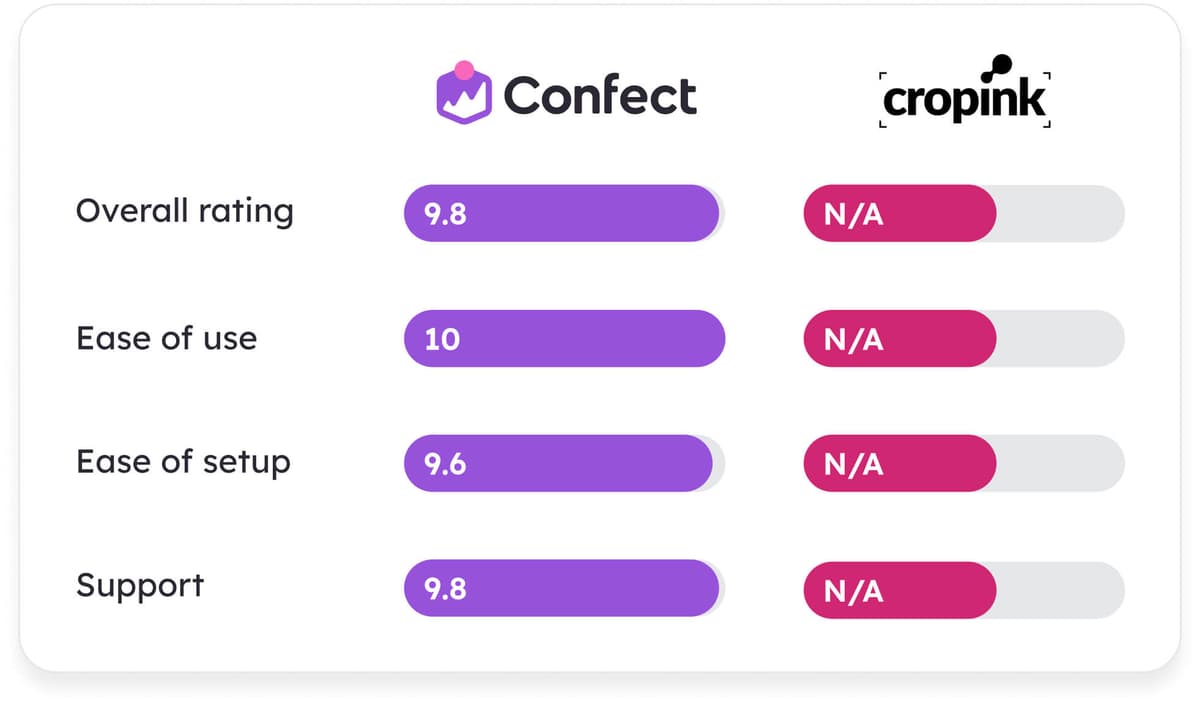
Task: Click the Ease of setup label
Action: [x=183, y=462]
